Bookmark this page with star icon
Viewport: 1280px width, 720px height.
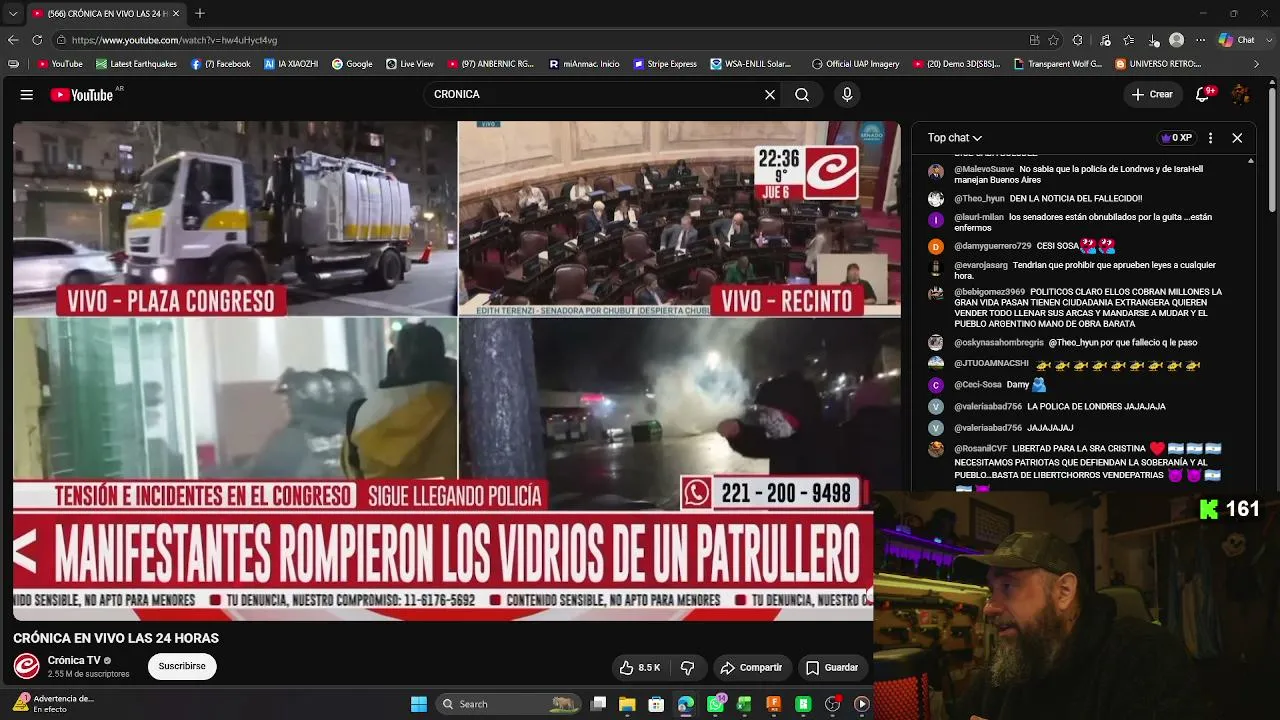(1054, 40)
